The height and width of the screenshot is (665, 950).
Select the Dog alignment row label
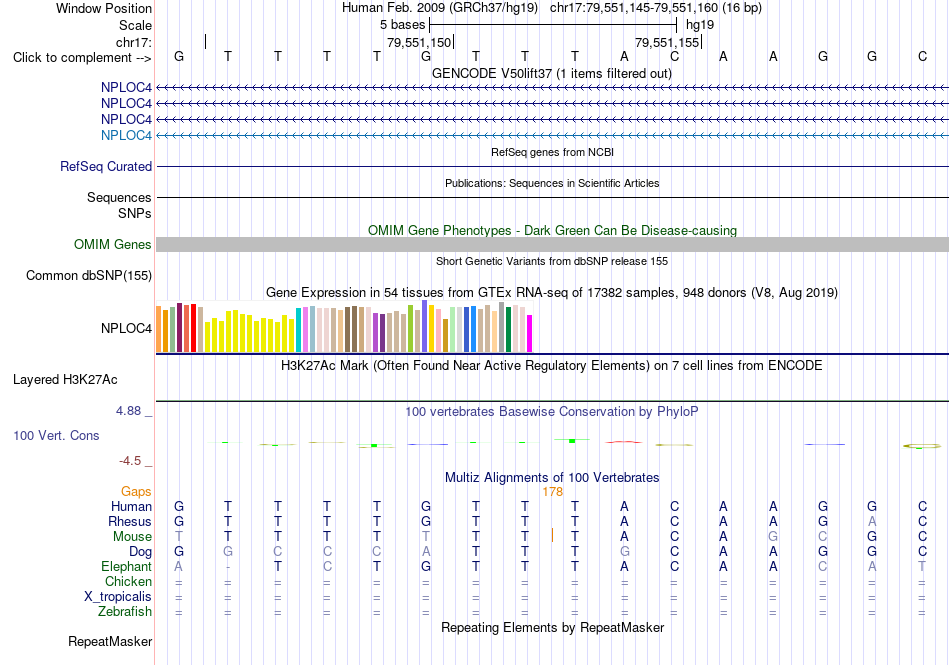tap(140, 552)
